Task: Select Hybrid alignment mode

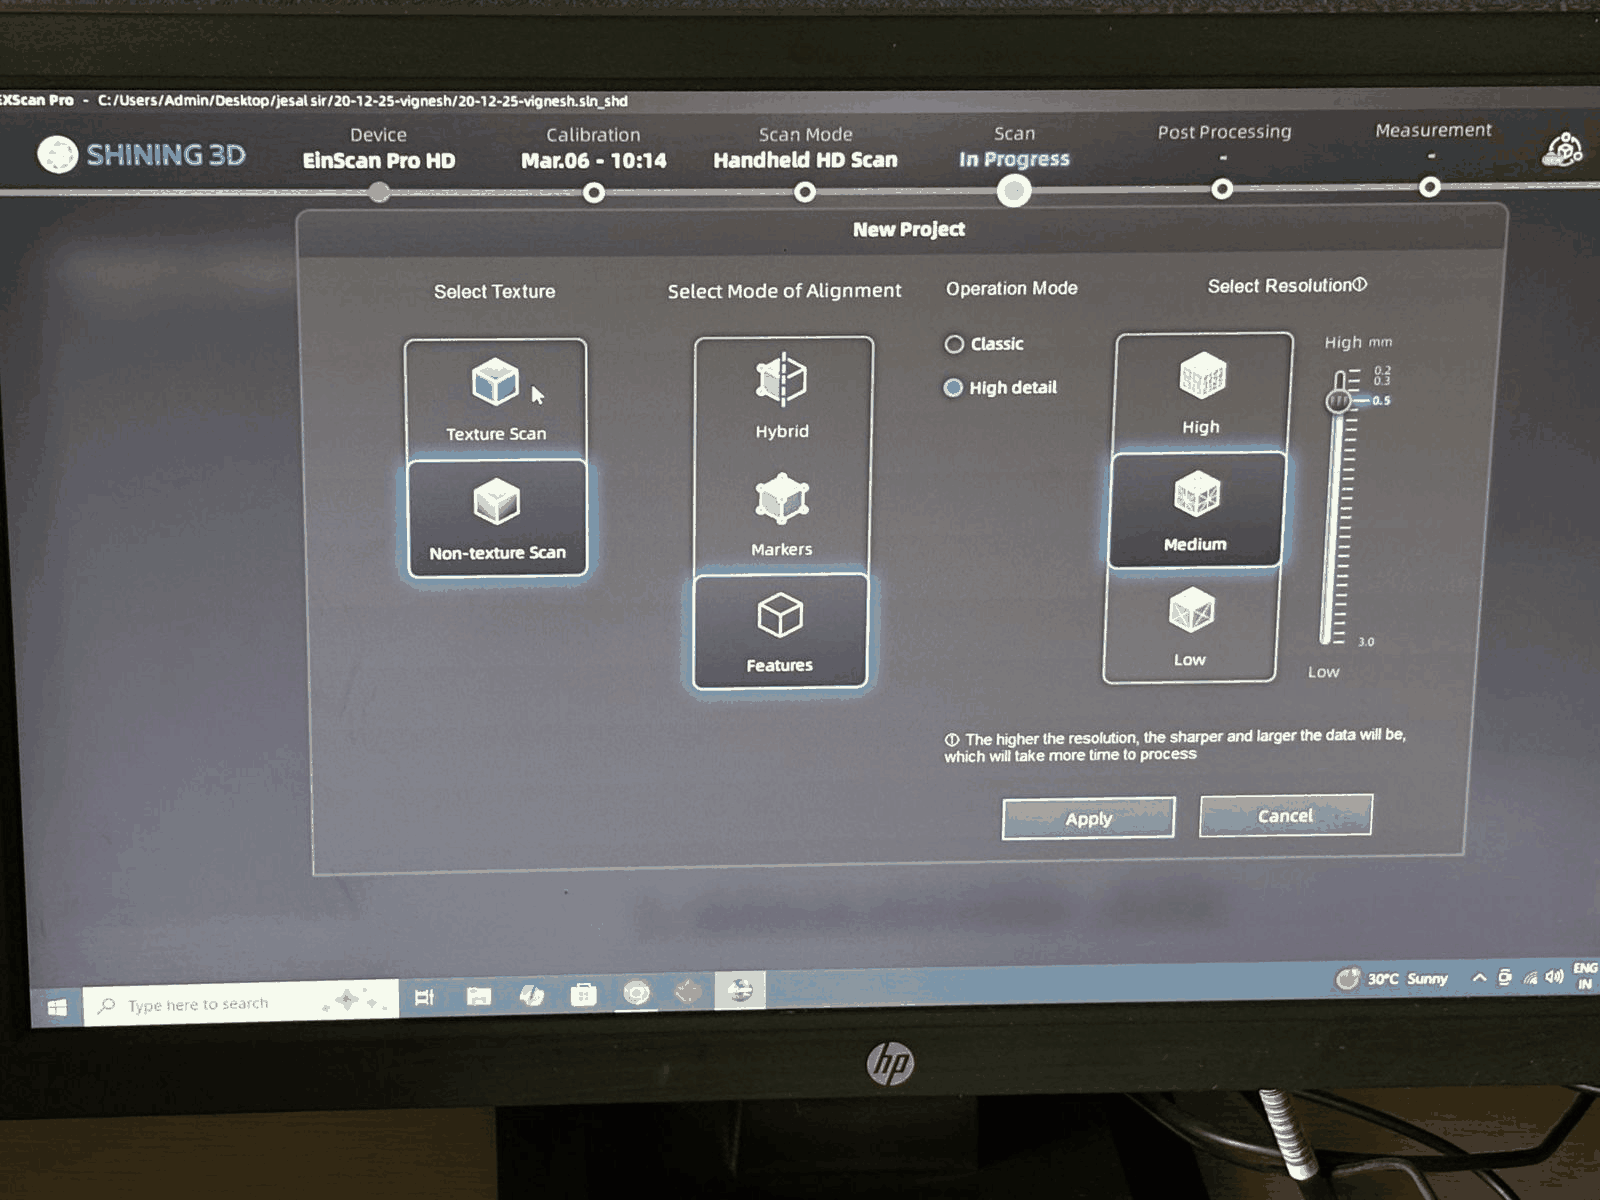Action: [x=782, y=397]
